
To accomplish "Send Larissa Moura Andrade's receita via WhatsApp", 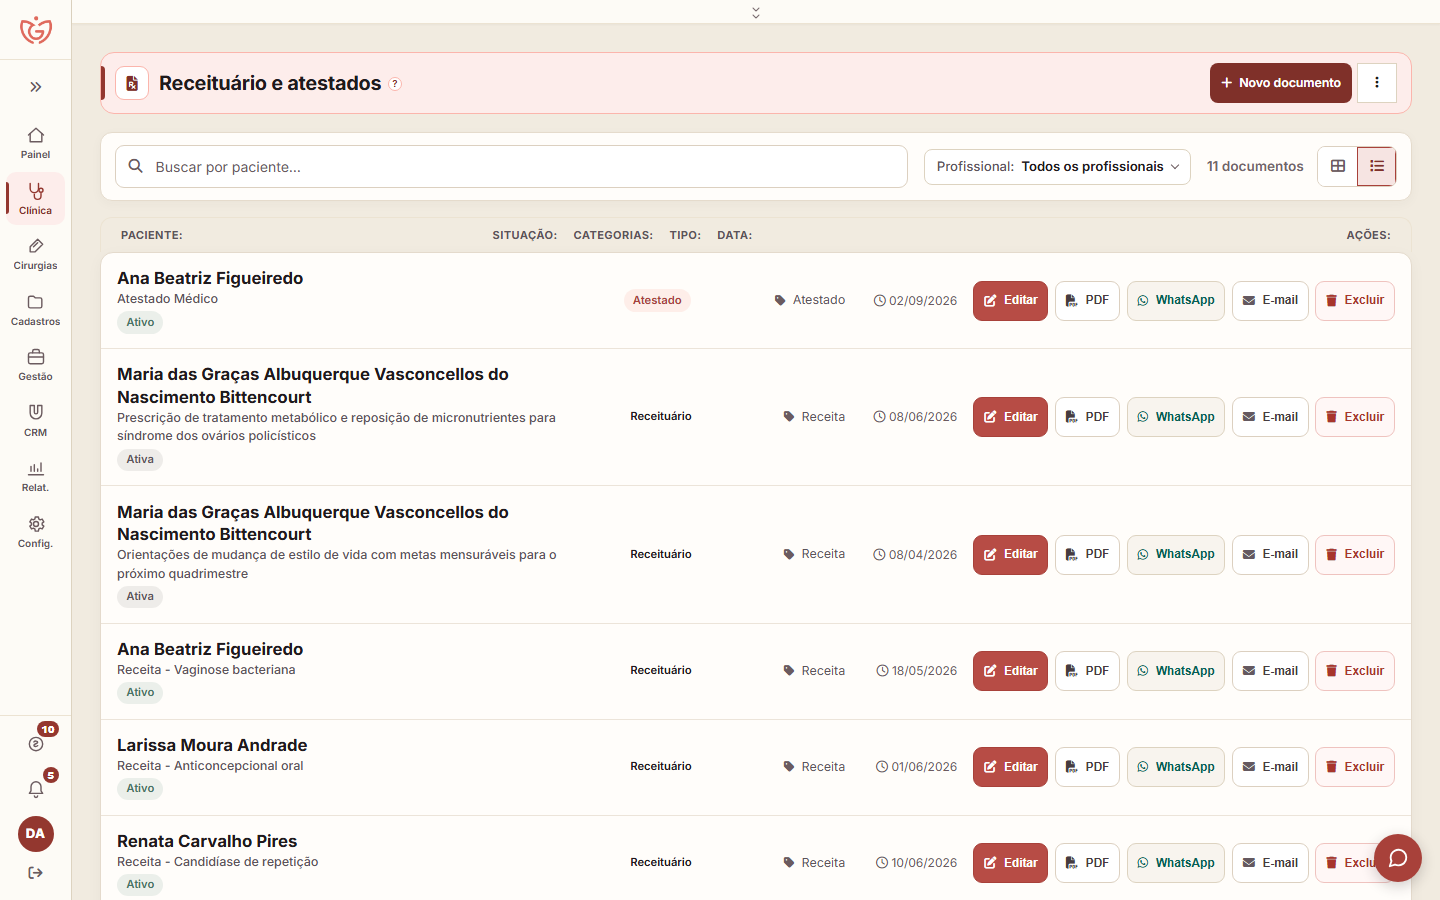I will click(1176, 767).
